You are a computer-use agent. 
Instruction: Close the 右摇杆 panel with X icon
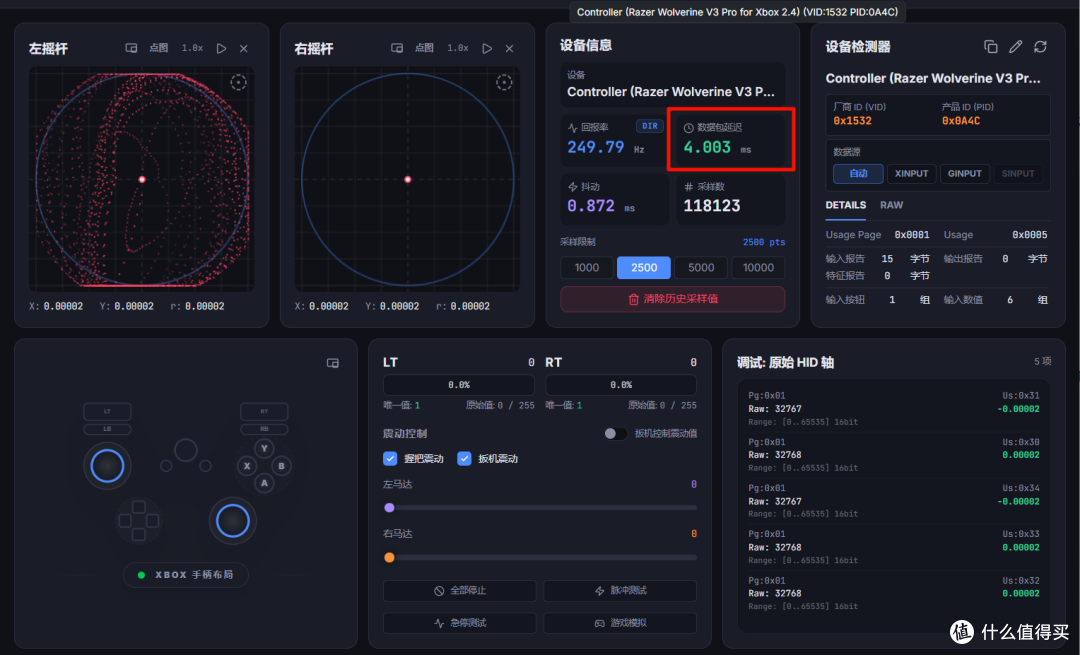point(510,48)
